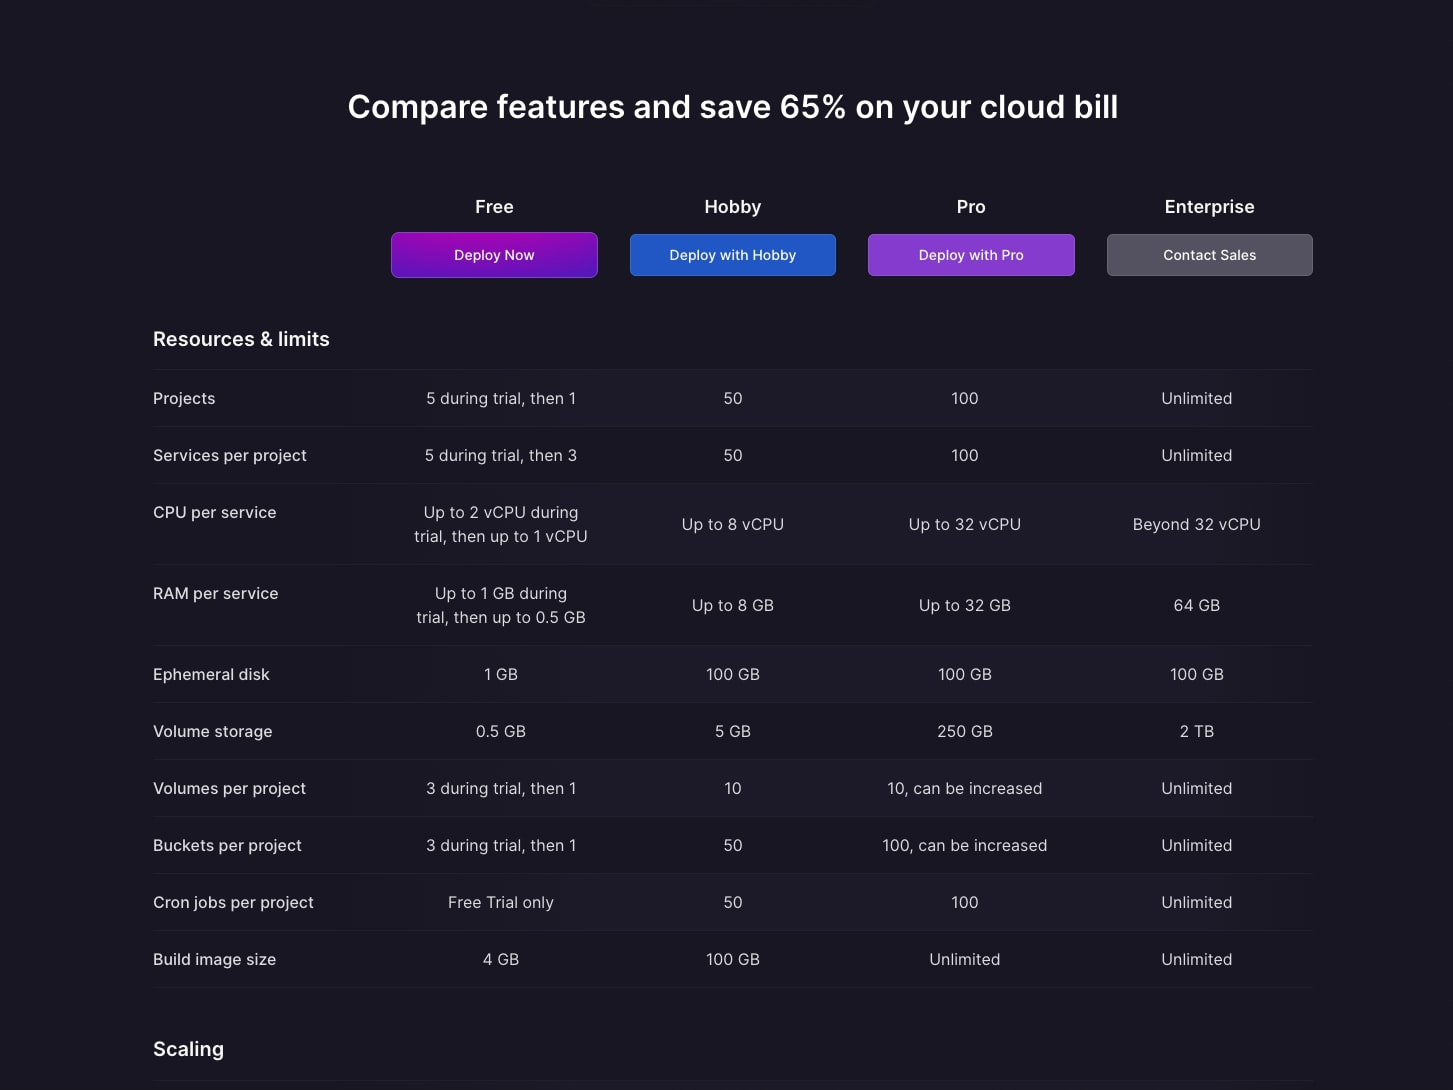
Task: Click the Volumes per project label
Action: 230,788
